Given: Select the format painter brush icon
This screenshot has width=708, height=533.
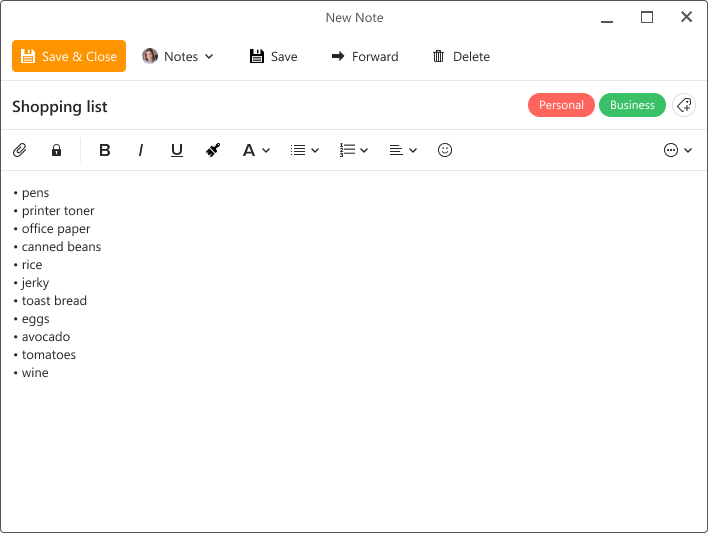Looking at the screenshot, I should (212, 150).
